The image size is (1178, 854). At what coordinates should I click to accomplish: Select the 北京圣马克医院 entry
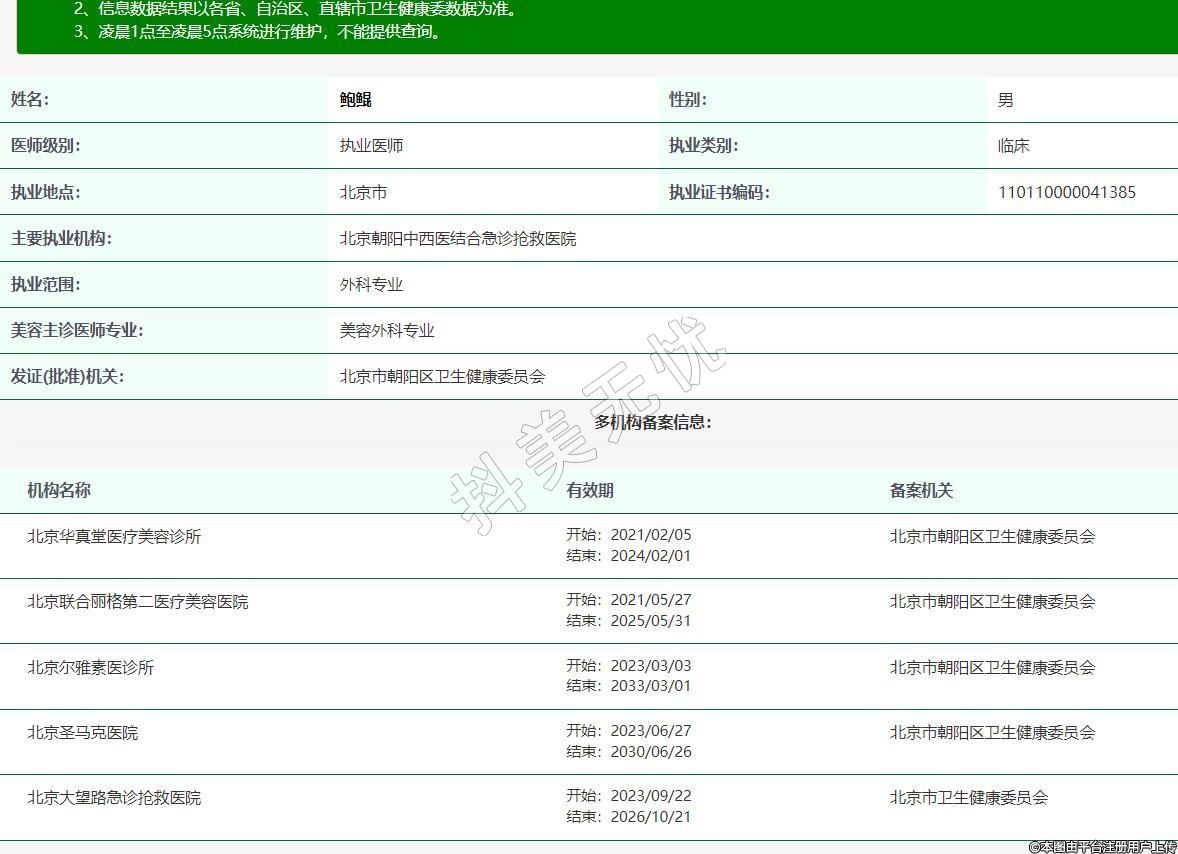point(83,733)
